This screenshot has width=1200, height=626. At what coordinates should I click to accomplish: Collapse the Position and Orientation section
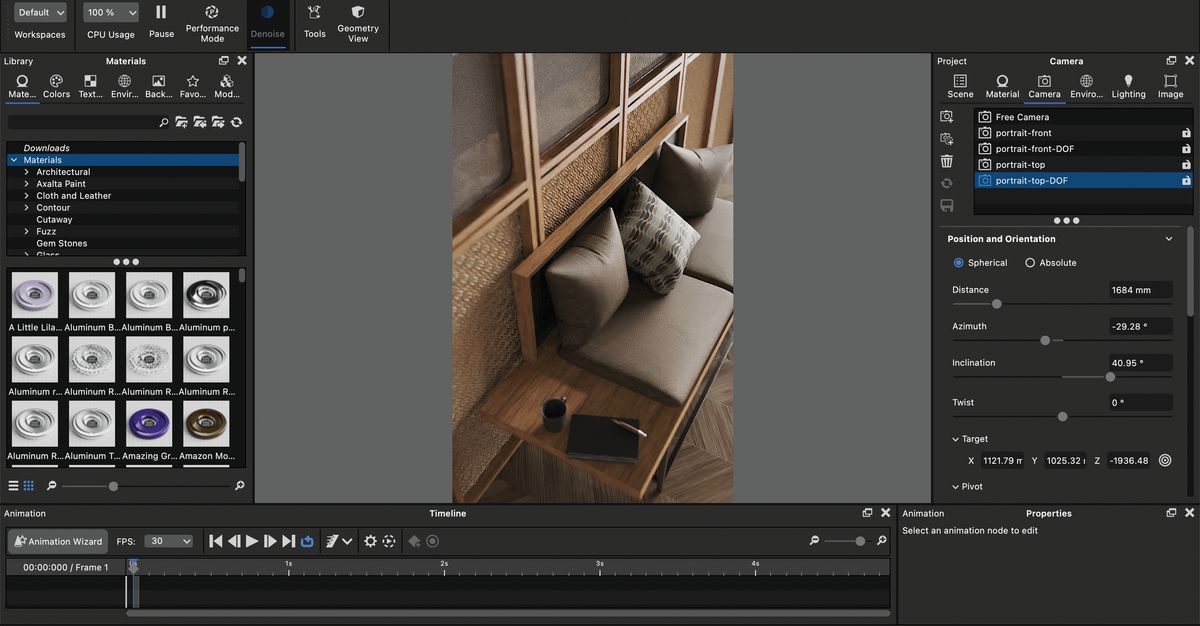pyautogui.click(x=1167, y=238)
